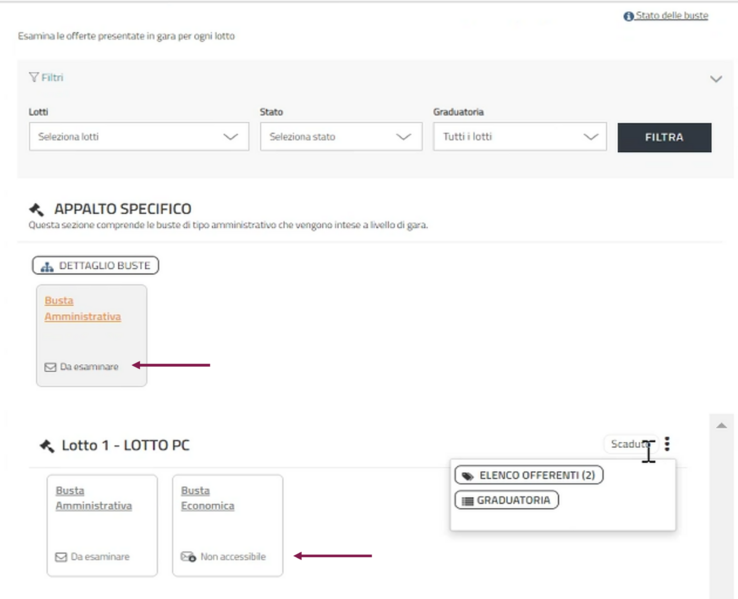Open the orange Busta Amministrativa link

pos(82,308)
